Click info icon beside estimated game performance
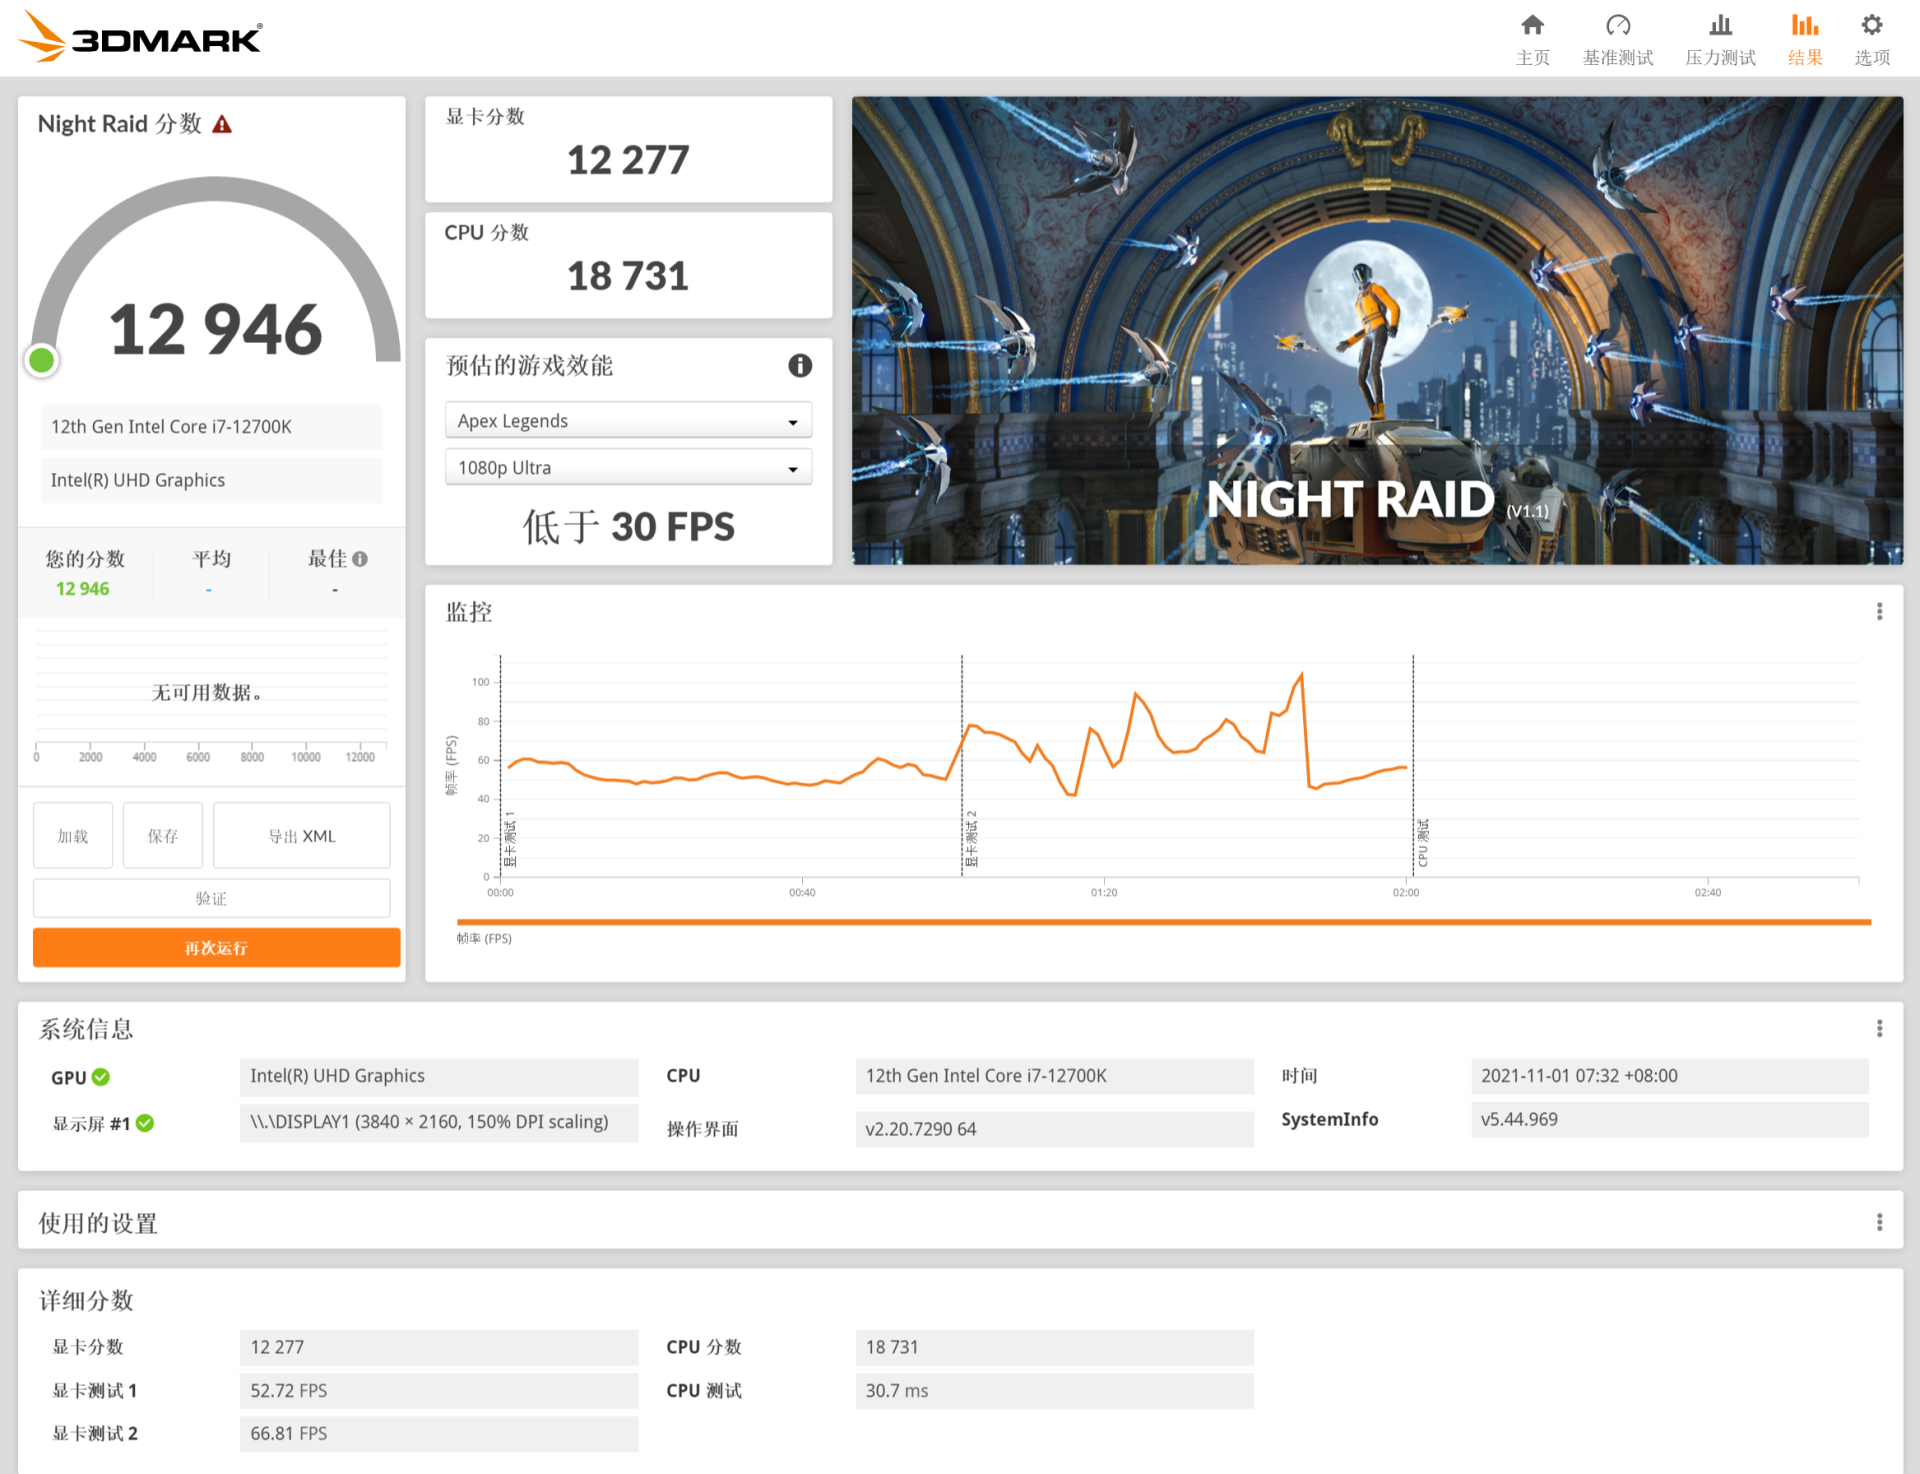Image resolution: width=1920 pixels, height=1474 pixels. [x=800, y=366]
